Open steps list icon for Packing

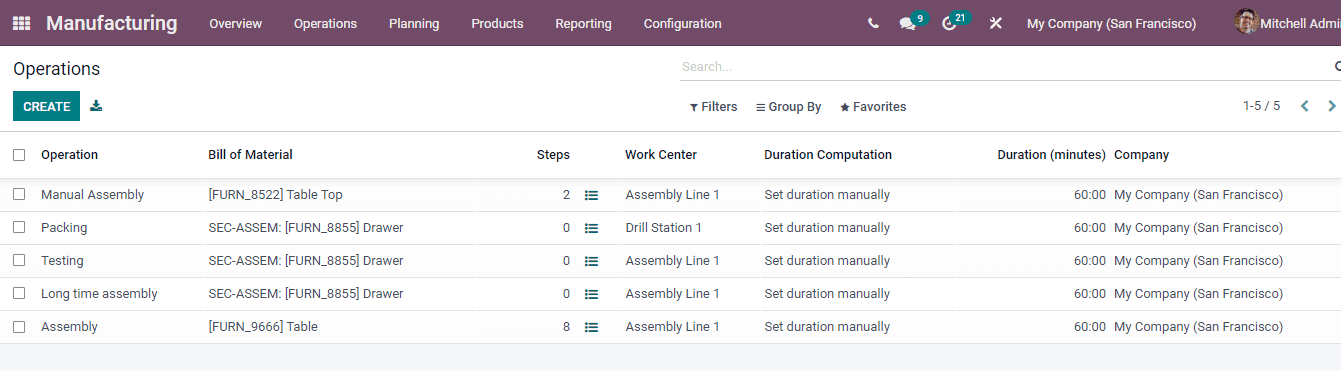coord(591,228)
